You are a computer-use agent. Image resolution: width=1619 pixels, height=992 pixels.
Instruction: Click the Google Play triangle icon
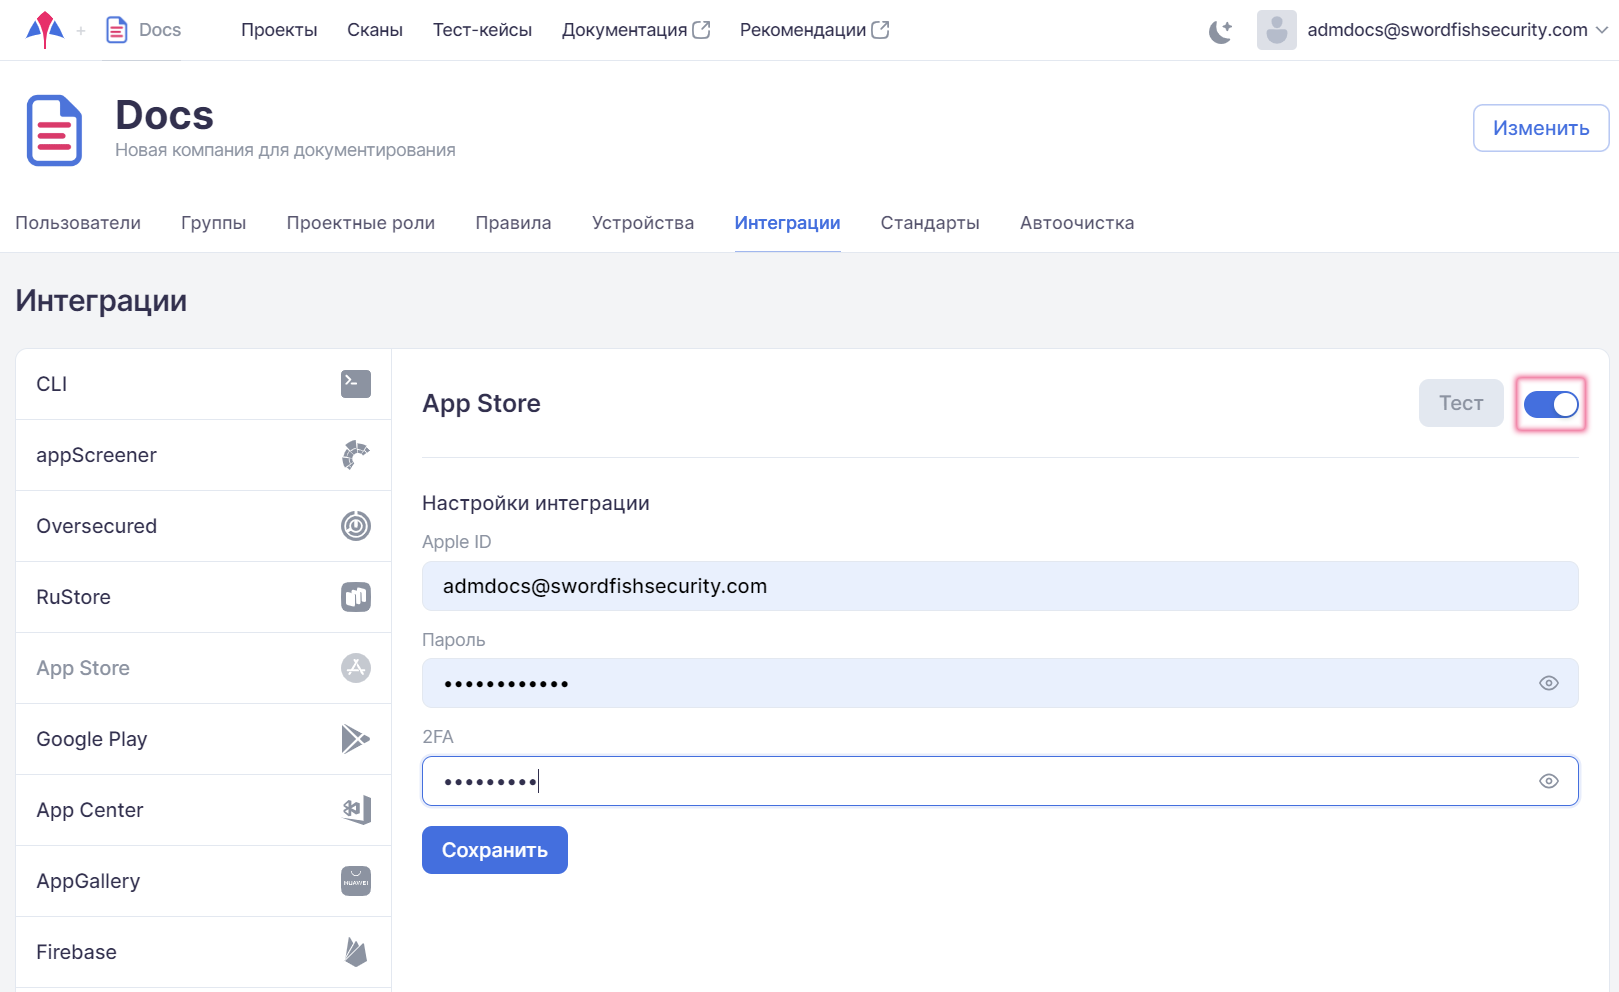355,739
